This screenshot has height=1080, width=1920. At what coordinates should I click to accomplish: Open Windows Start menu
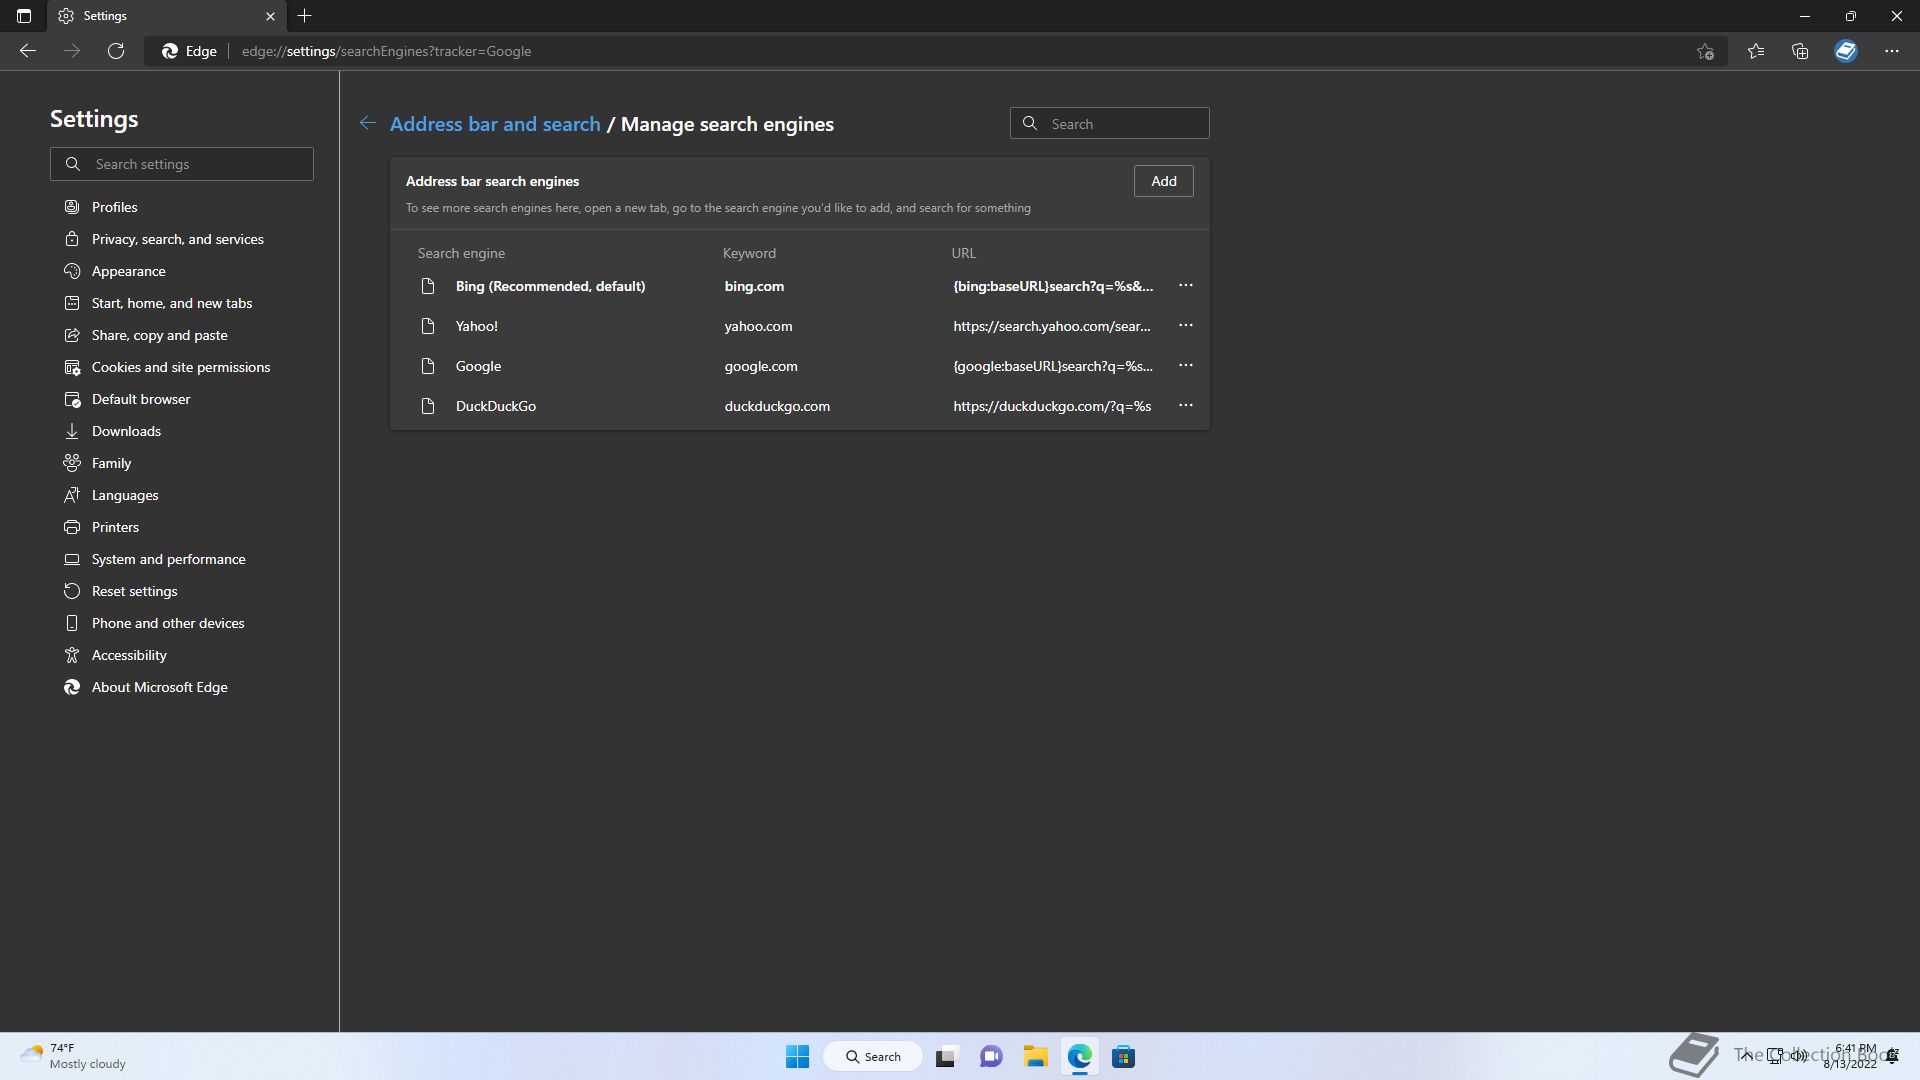coord(797,1056)
